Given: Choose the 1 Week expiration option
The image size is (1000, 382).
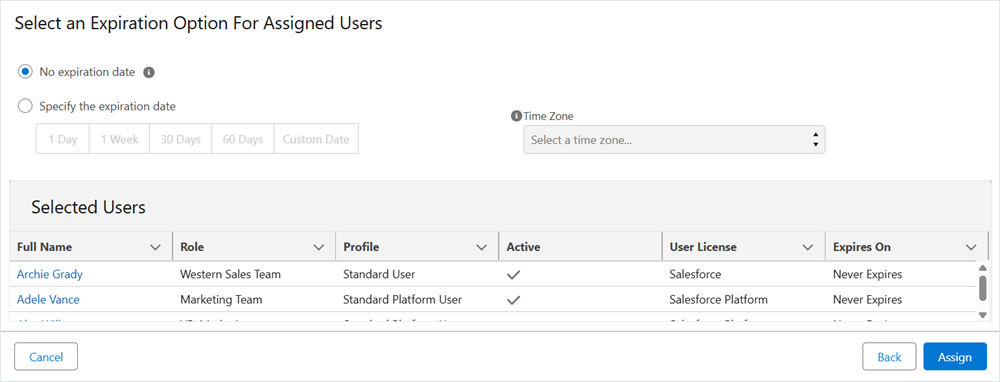Looking at the screenshot, I should (x=119, y=139).
